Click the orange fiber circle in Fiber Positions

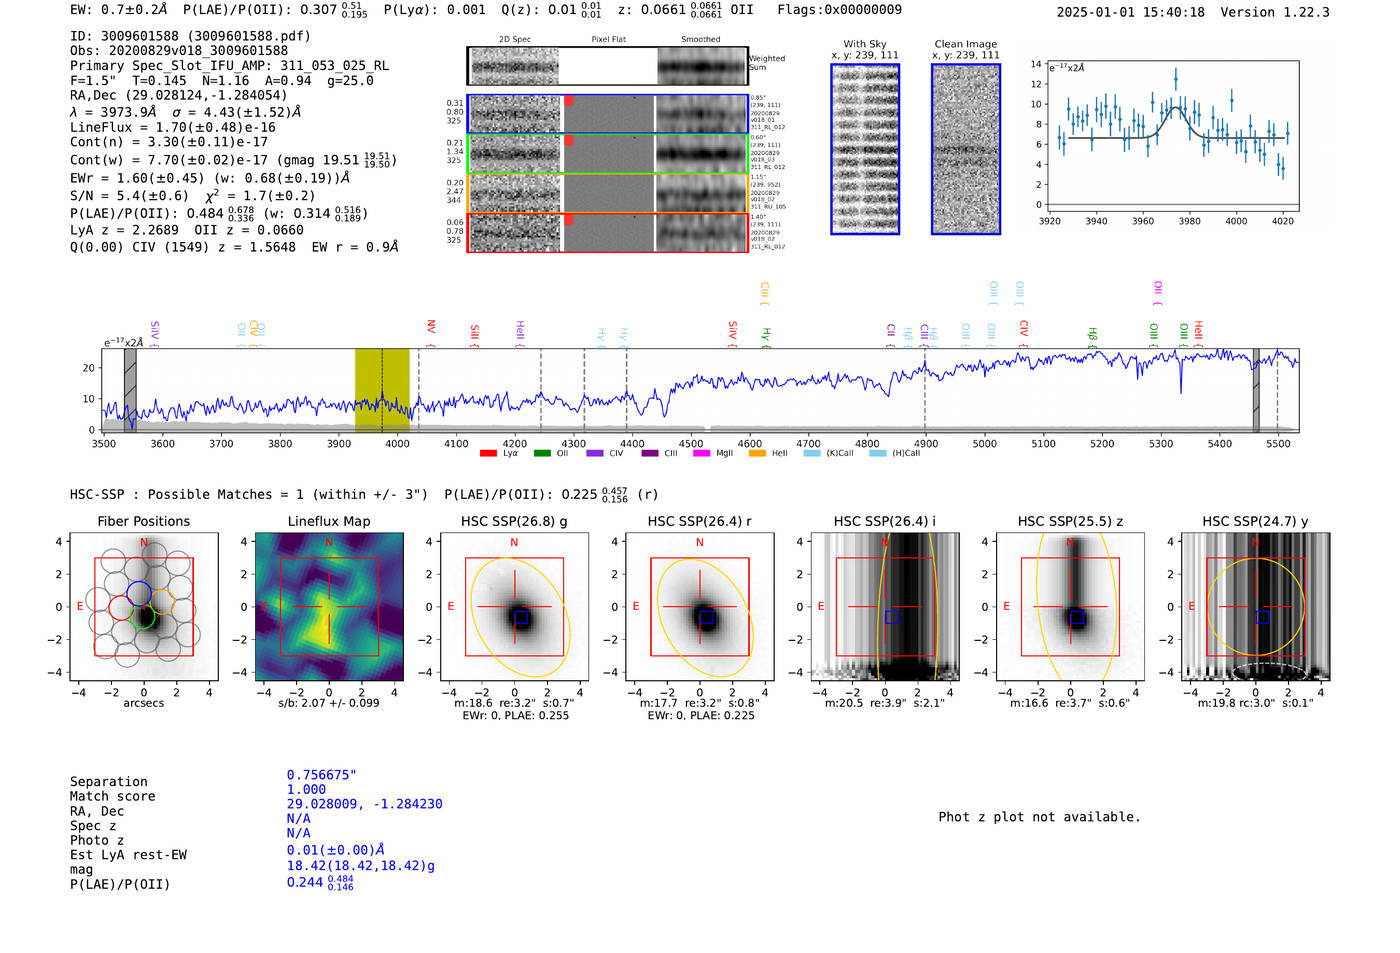(163, 604)
